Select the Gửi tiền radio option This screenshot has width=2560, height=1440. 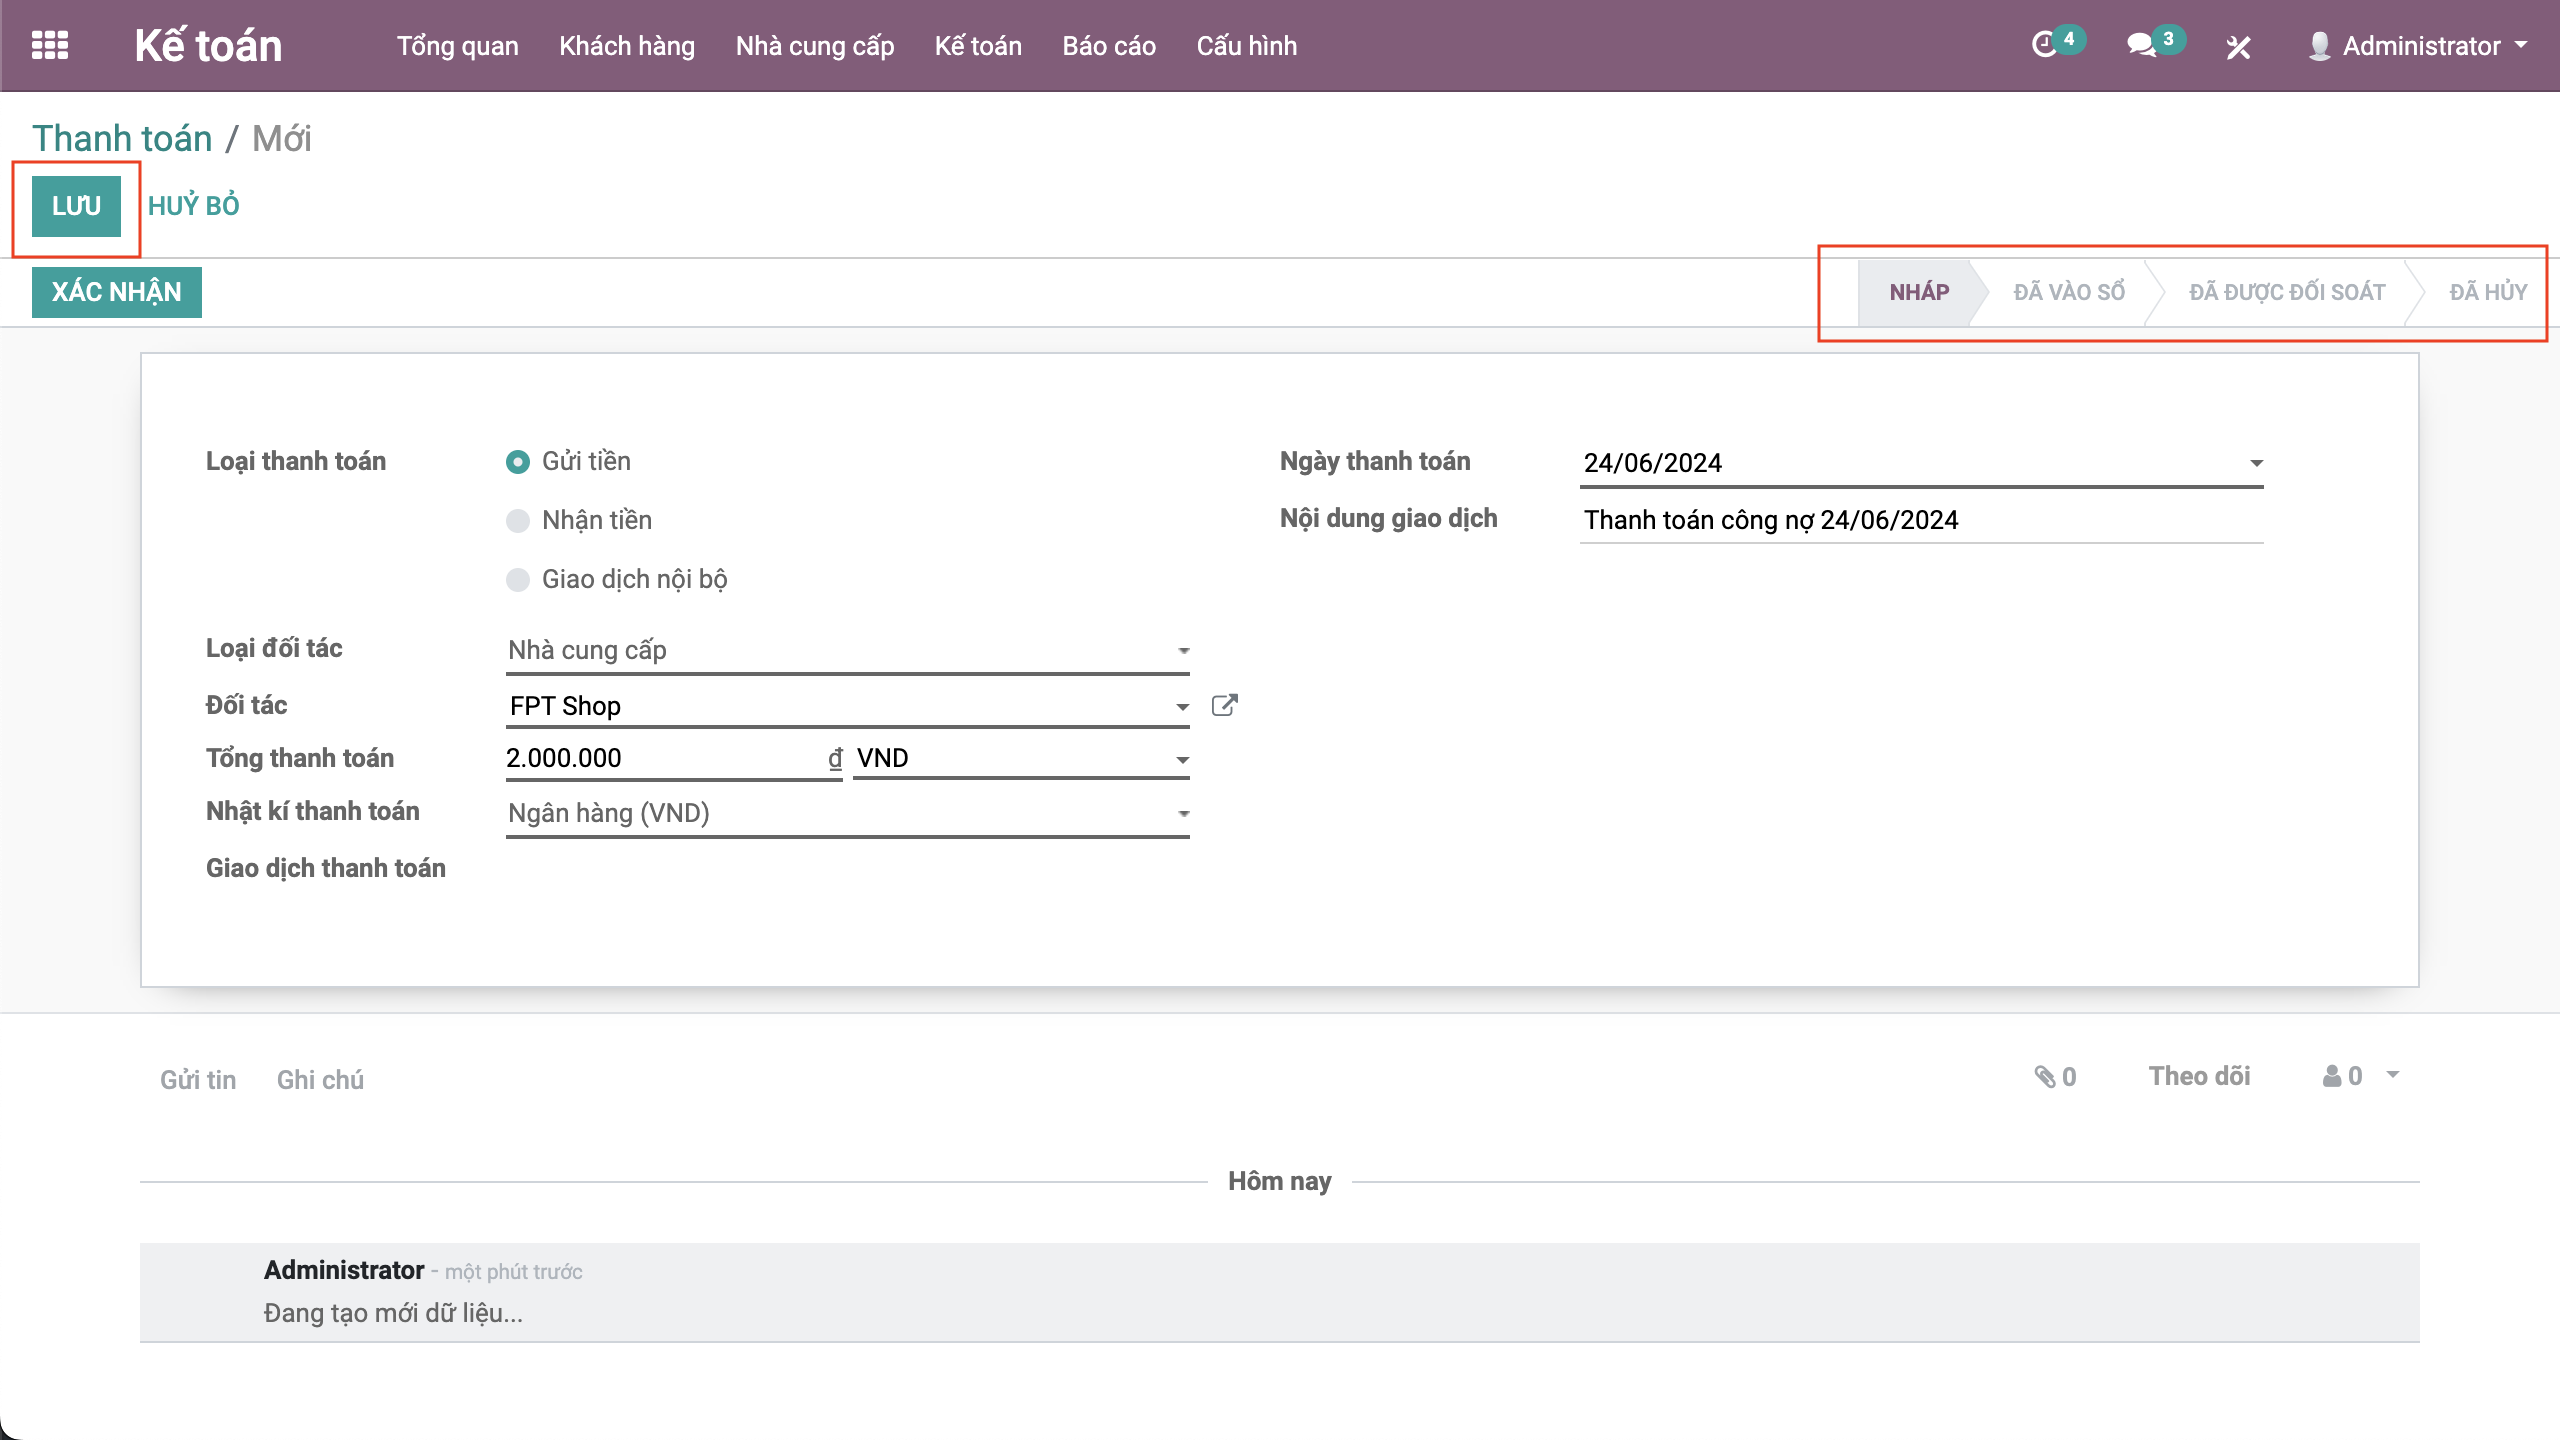pos(518,462)
